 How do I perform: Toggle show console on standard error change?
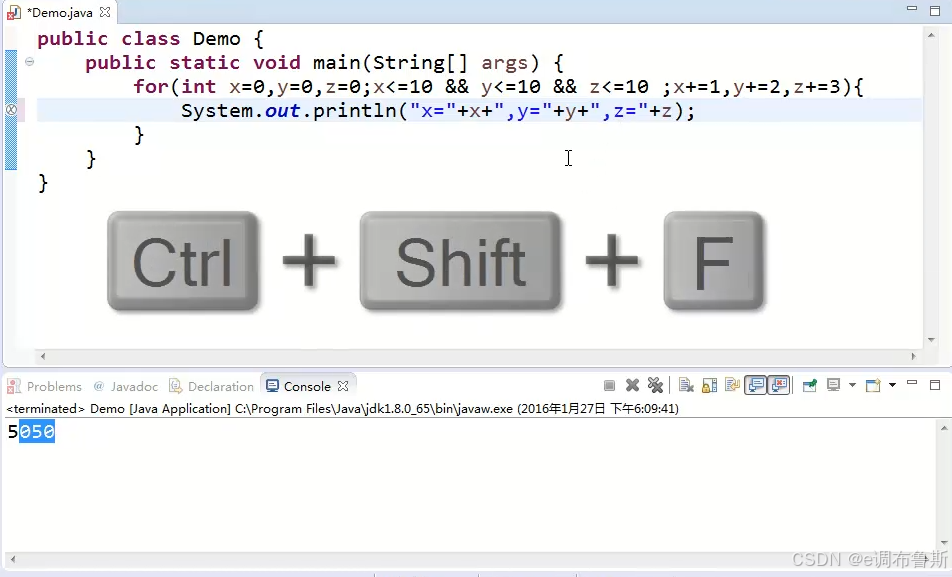pyautogui.click(x=779, y=386)
